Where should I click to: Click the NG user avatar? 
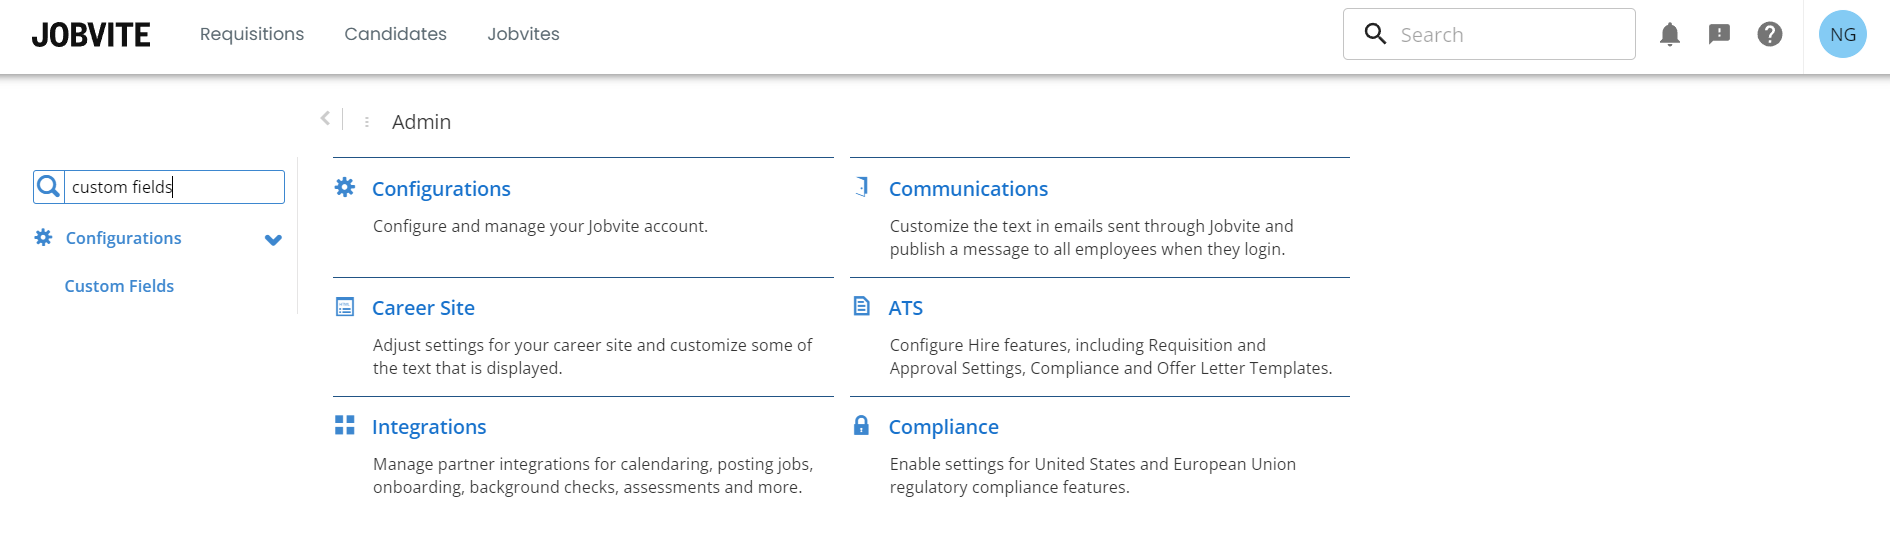1842,35
